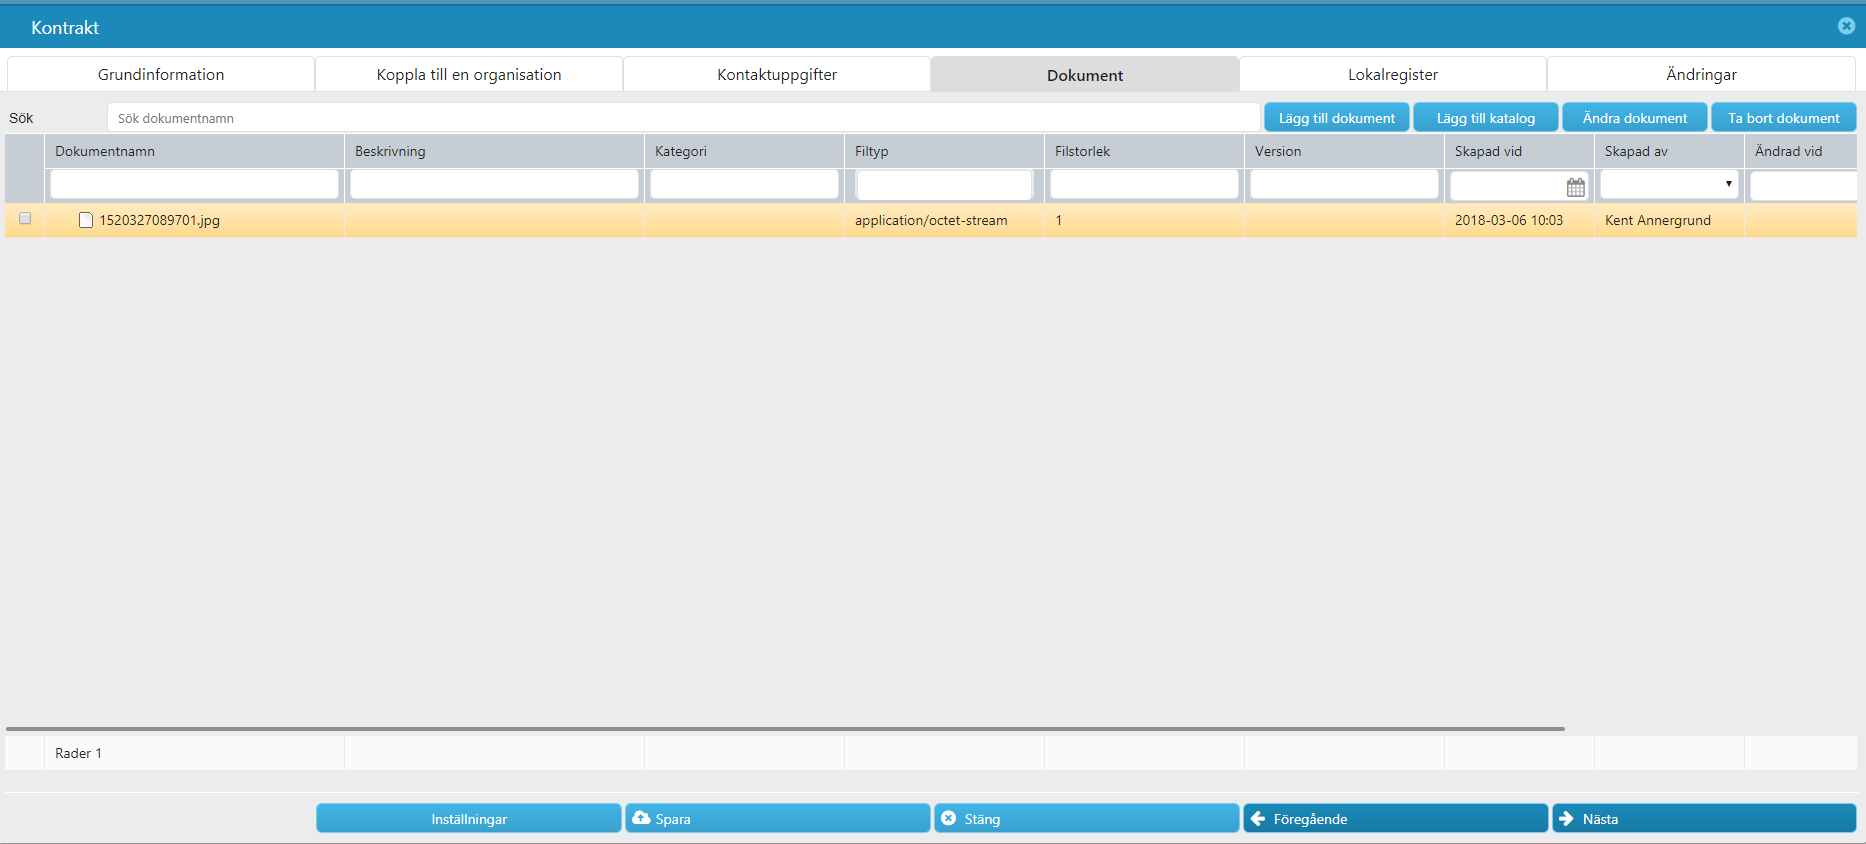
Task: Click the Ändra dokument button
Action: point(1635,118)
